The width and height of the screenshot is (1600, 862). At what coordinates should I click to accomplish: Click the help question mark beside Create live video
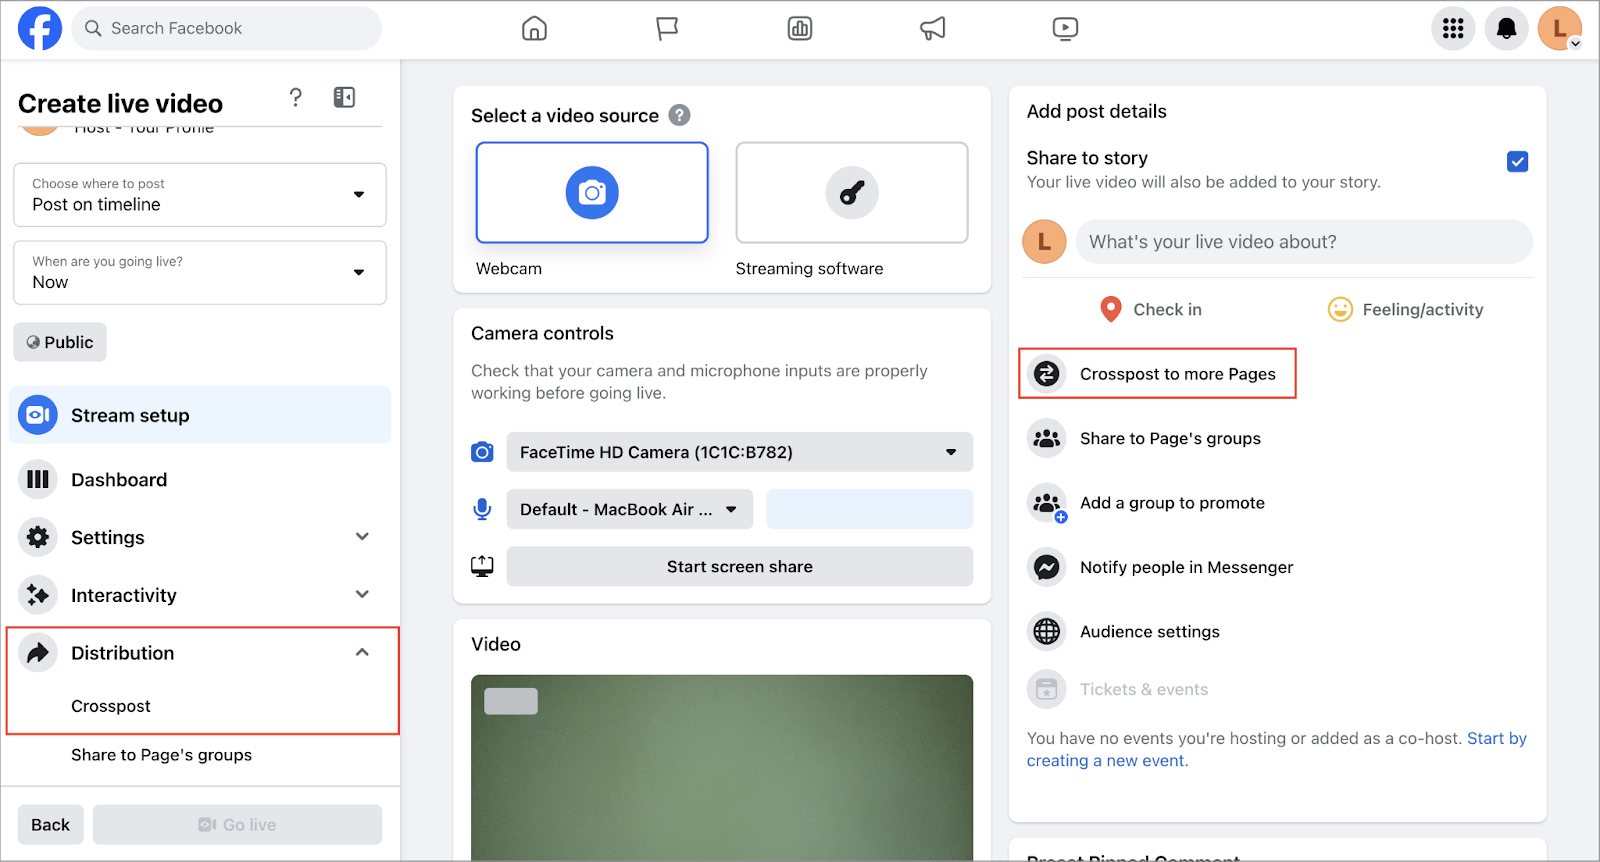295,97
